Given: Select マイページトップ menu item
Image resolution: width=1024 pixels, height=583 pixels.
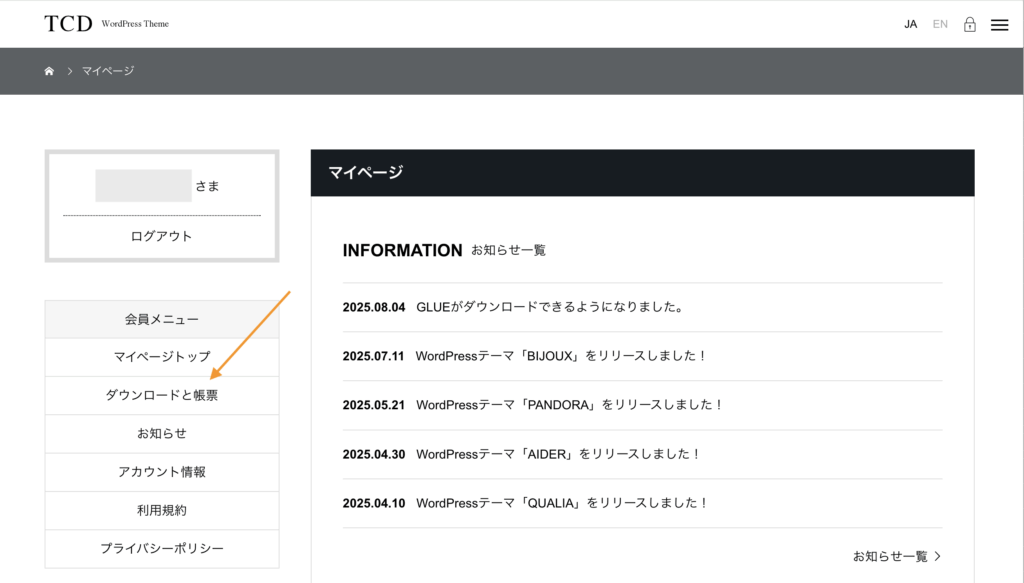Looking at the screenshot, I should click(162, 357).
